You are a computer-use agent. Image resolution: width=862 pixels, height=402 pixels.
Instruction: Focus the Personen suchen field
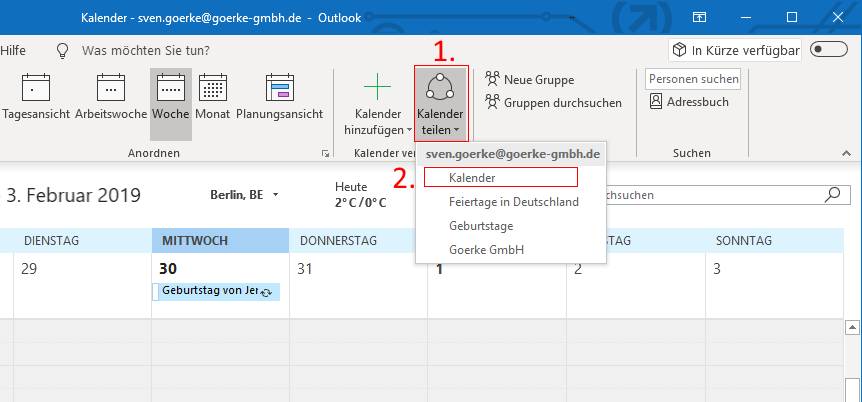693,79
